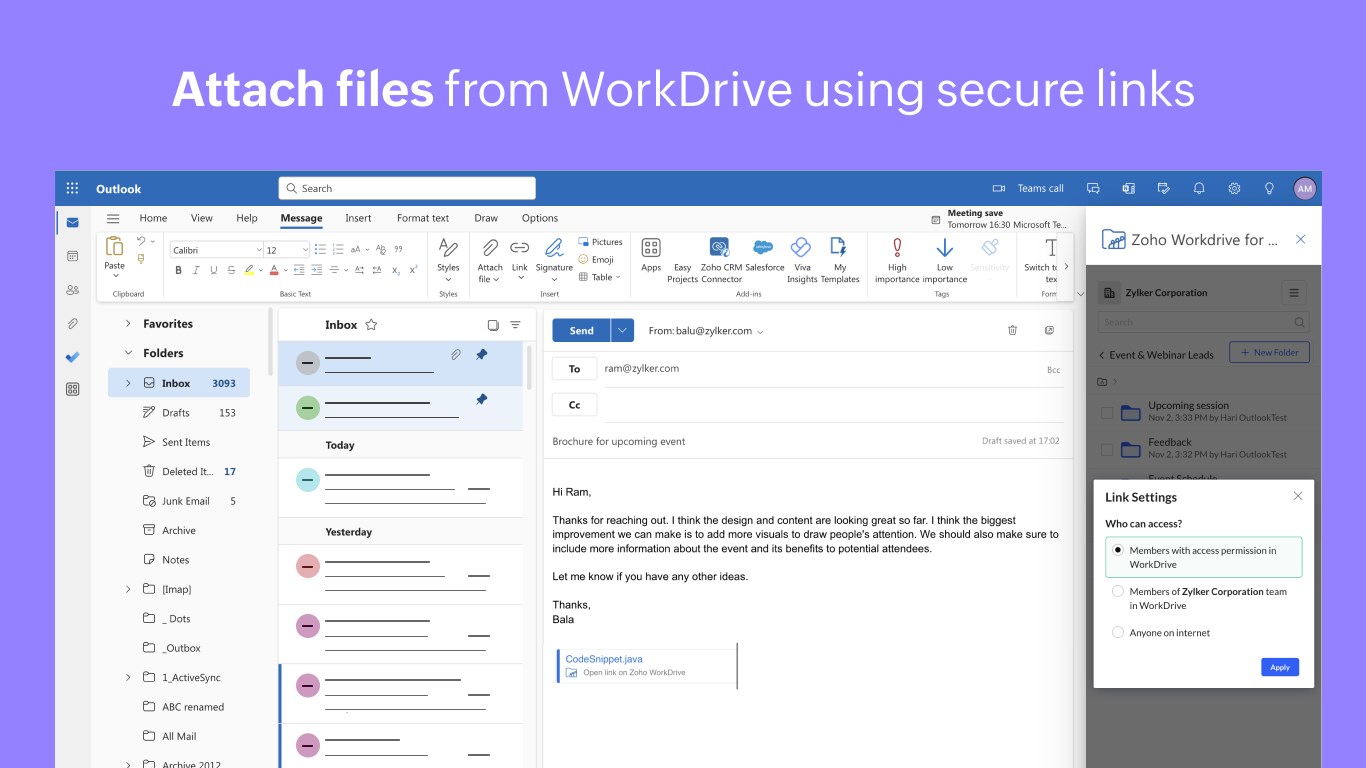This screenshot has height=768, width=1366.
Task: Insert Pictures from ribbon
Action: [600, 242]
